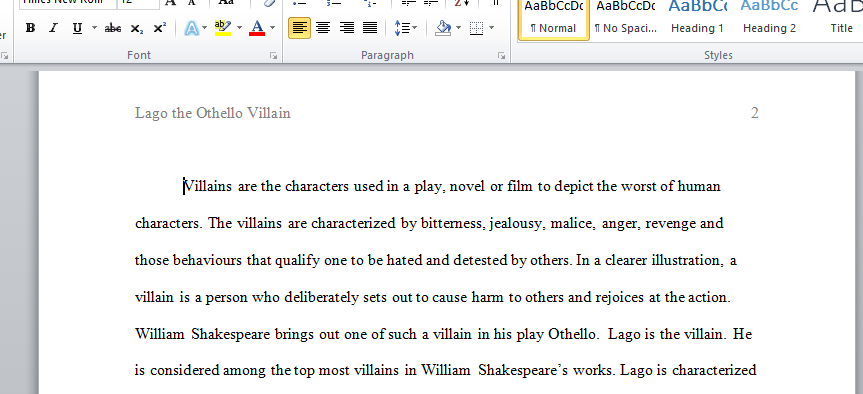Open highlight color dropdown arrow
The width and height of the screenshot is (863, 394).
pyautogui.click(x=239, y=28)
